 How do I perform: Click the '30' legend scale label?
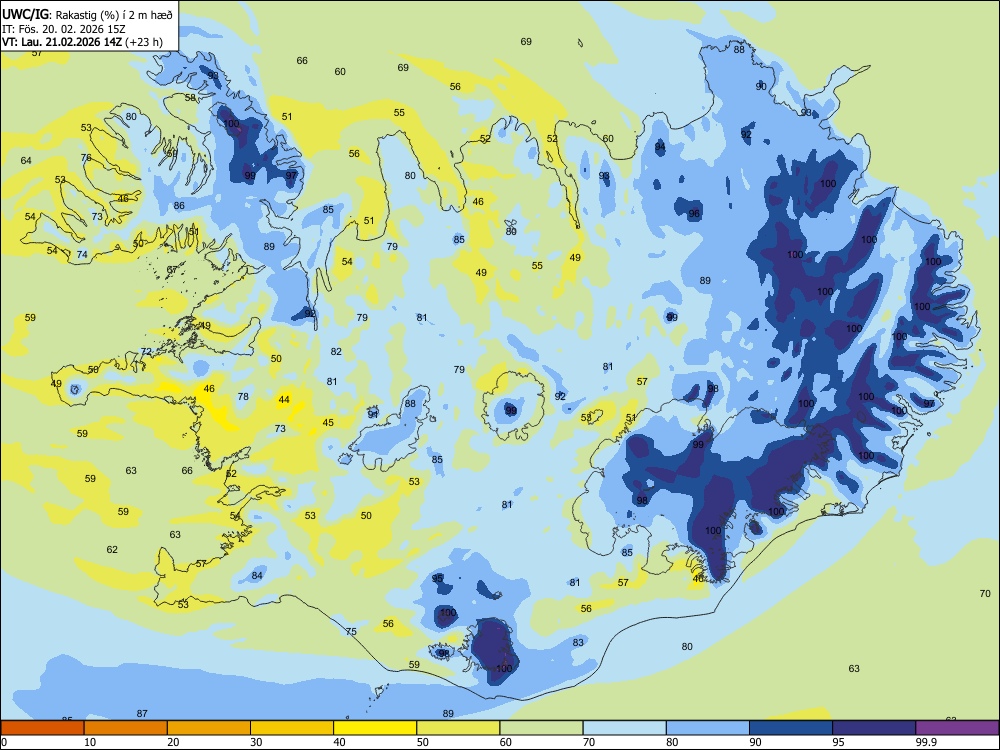coord(256,742)
